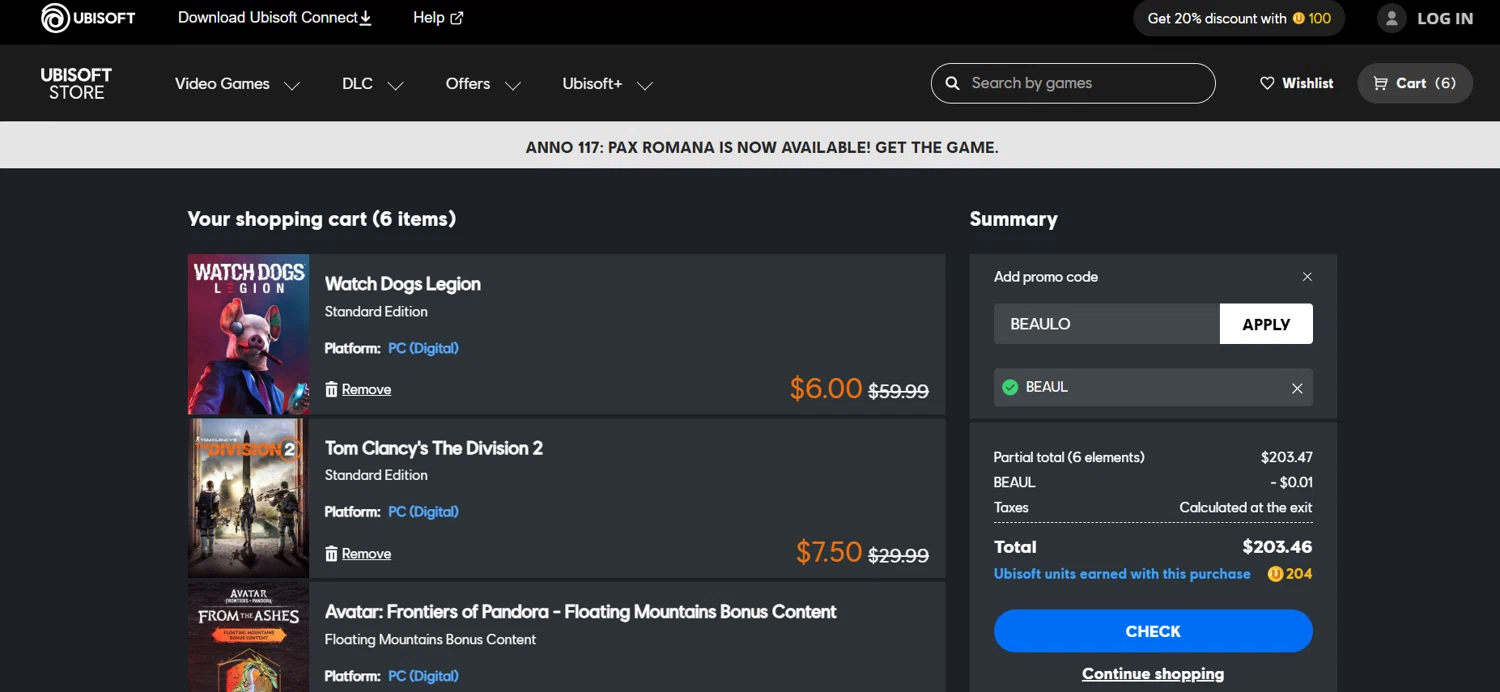Image resolution: width=1500 pixels, height=692 pixels.
Task: Click Ubisoft units earned with this purchase
Action: [x=1122, y=574]
